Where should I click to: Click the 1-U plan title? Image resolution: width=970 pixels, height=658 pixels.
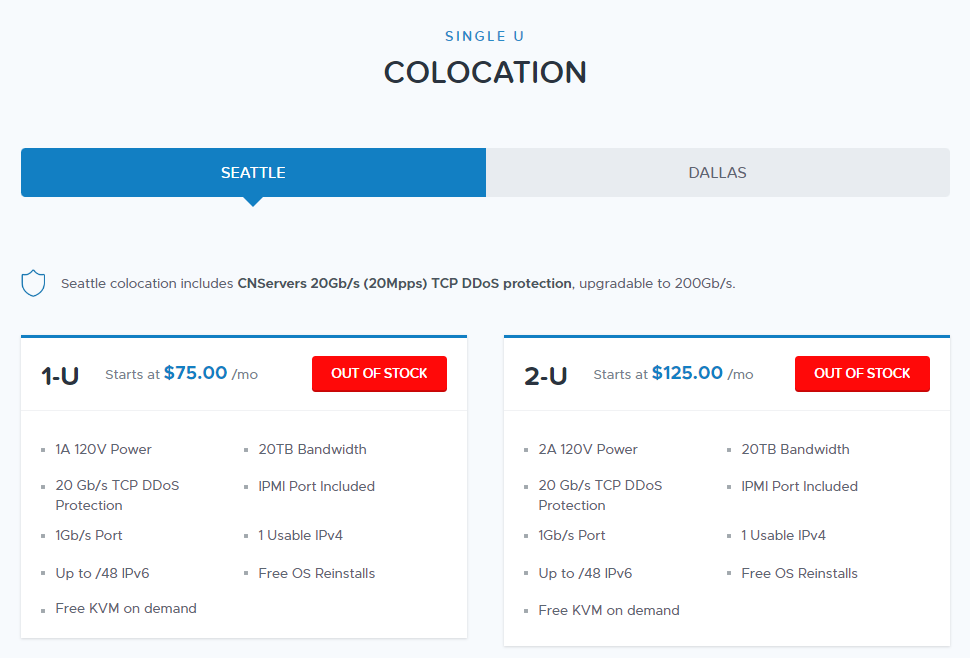60,376
